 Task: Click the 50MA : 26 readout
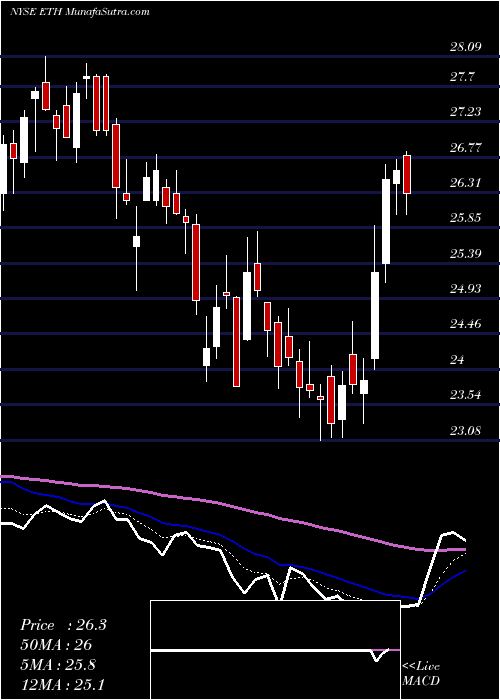click(x=56, y=645)
